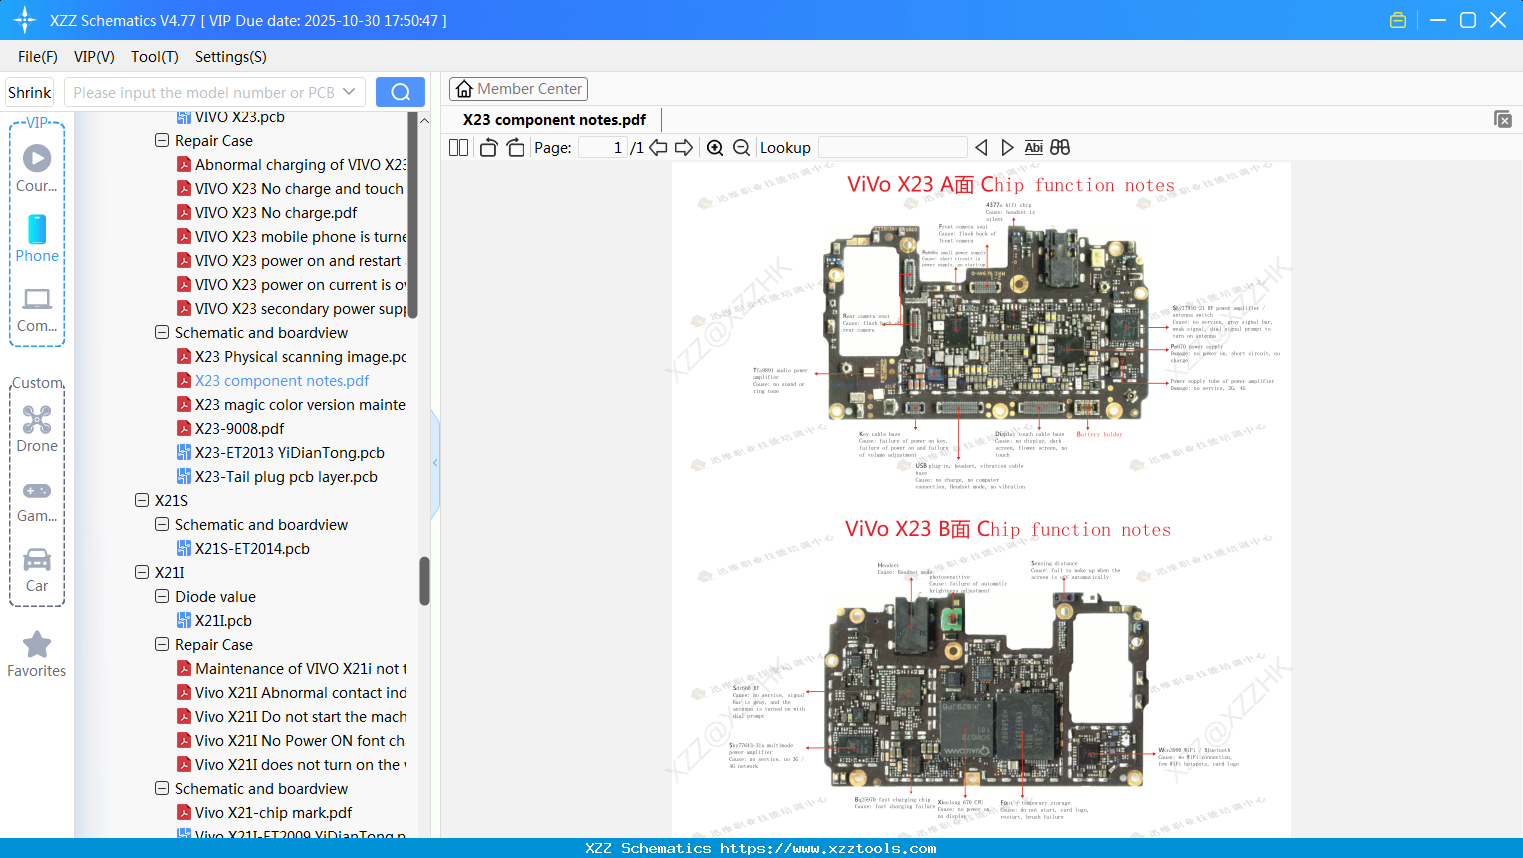
Task: Go to next page with forward arrow
Action: pos(682,147)
